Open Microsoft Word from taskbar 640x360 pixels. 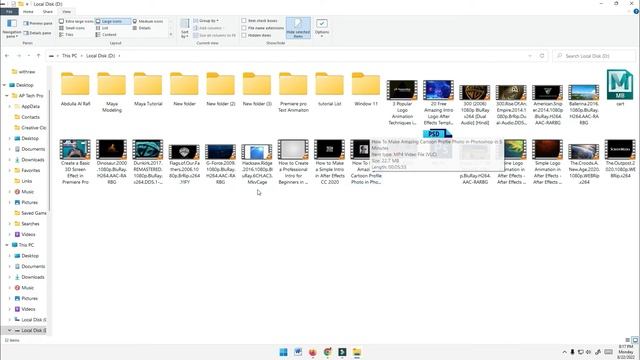click(298, 352)
